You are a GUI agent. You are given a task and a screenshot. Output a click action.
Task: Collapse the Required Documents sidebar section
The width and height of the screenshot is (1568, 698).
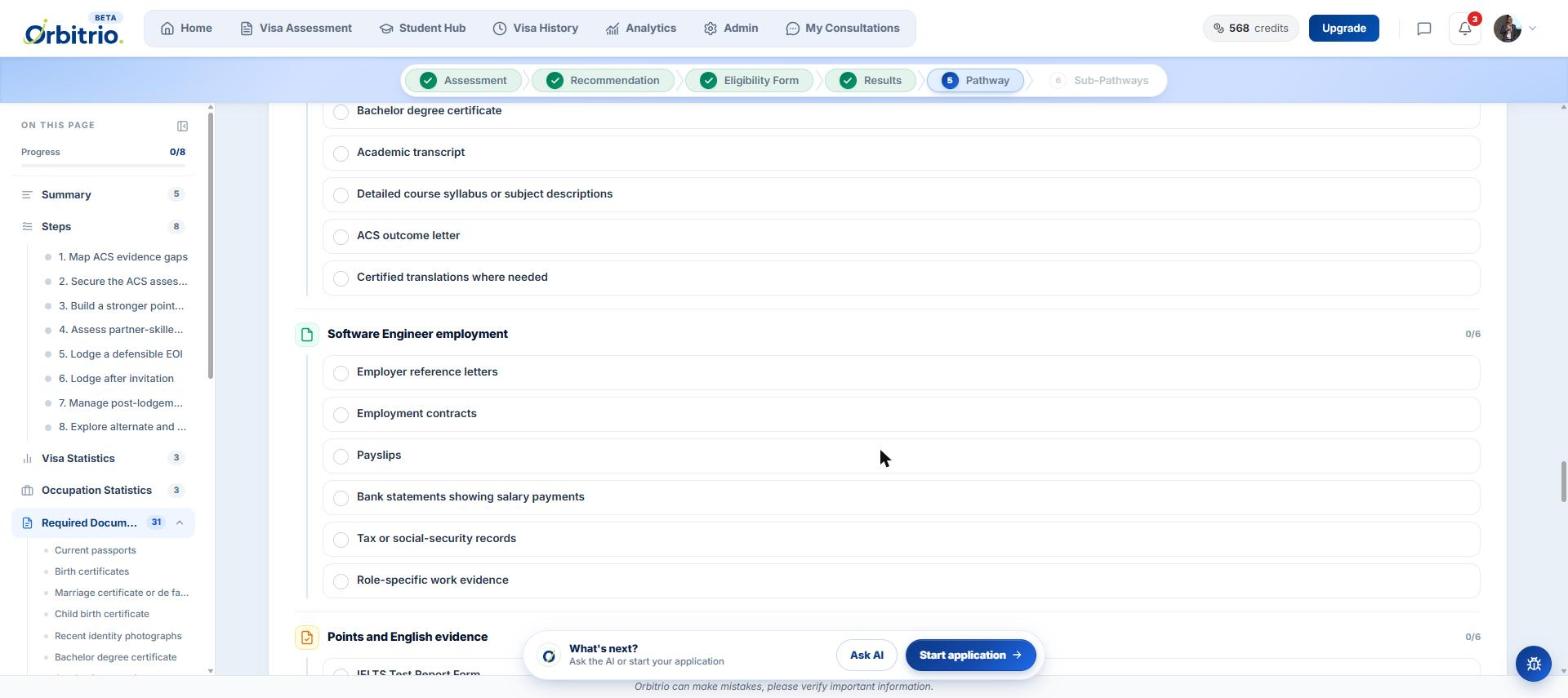coord(180,523)
